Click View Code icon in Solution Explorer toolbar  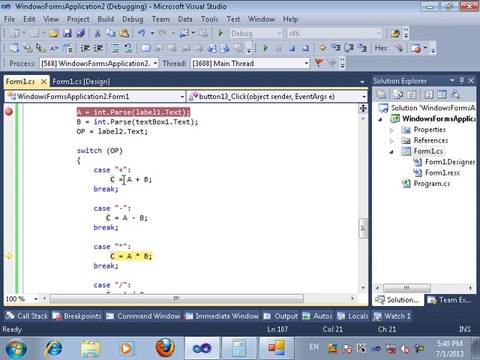(x=429, y=95)
